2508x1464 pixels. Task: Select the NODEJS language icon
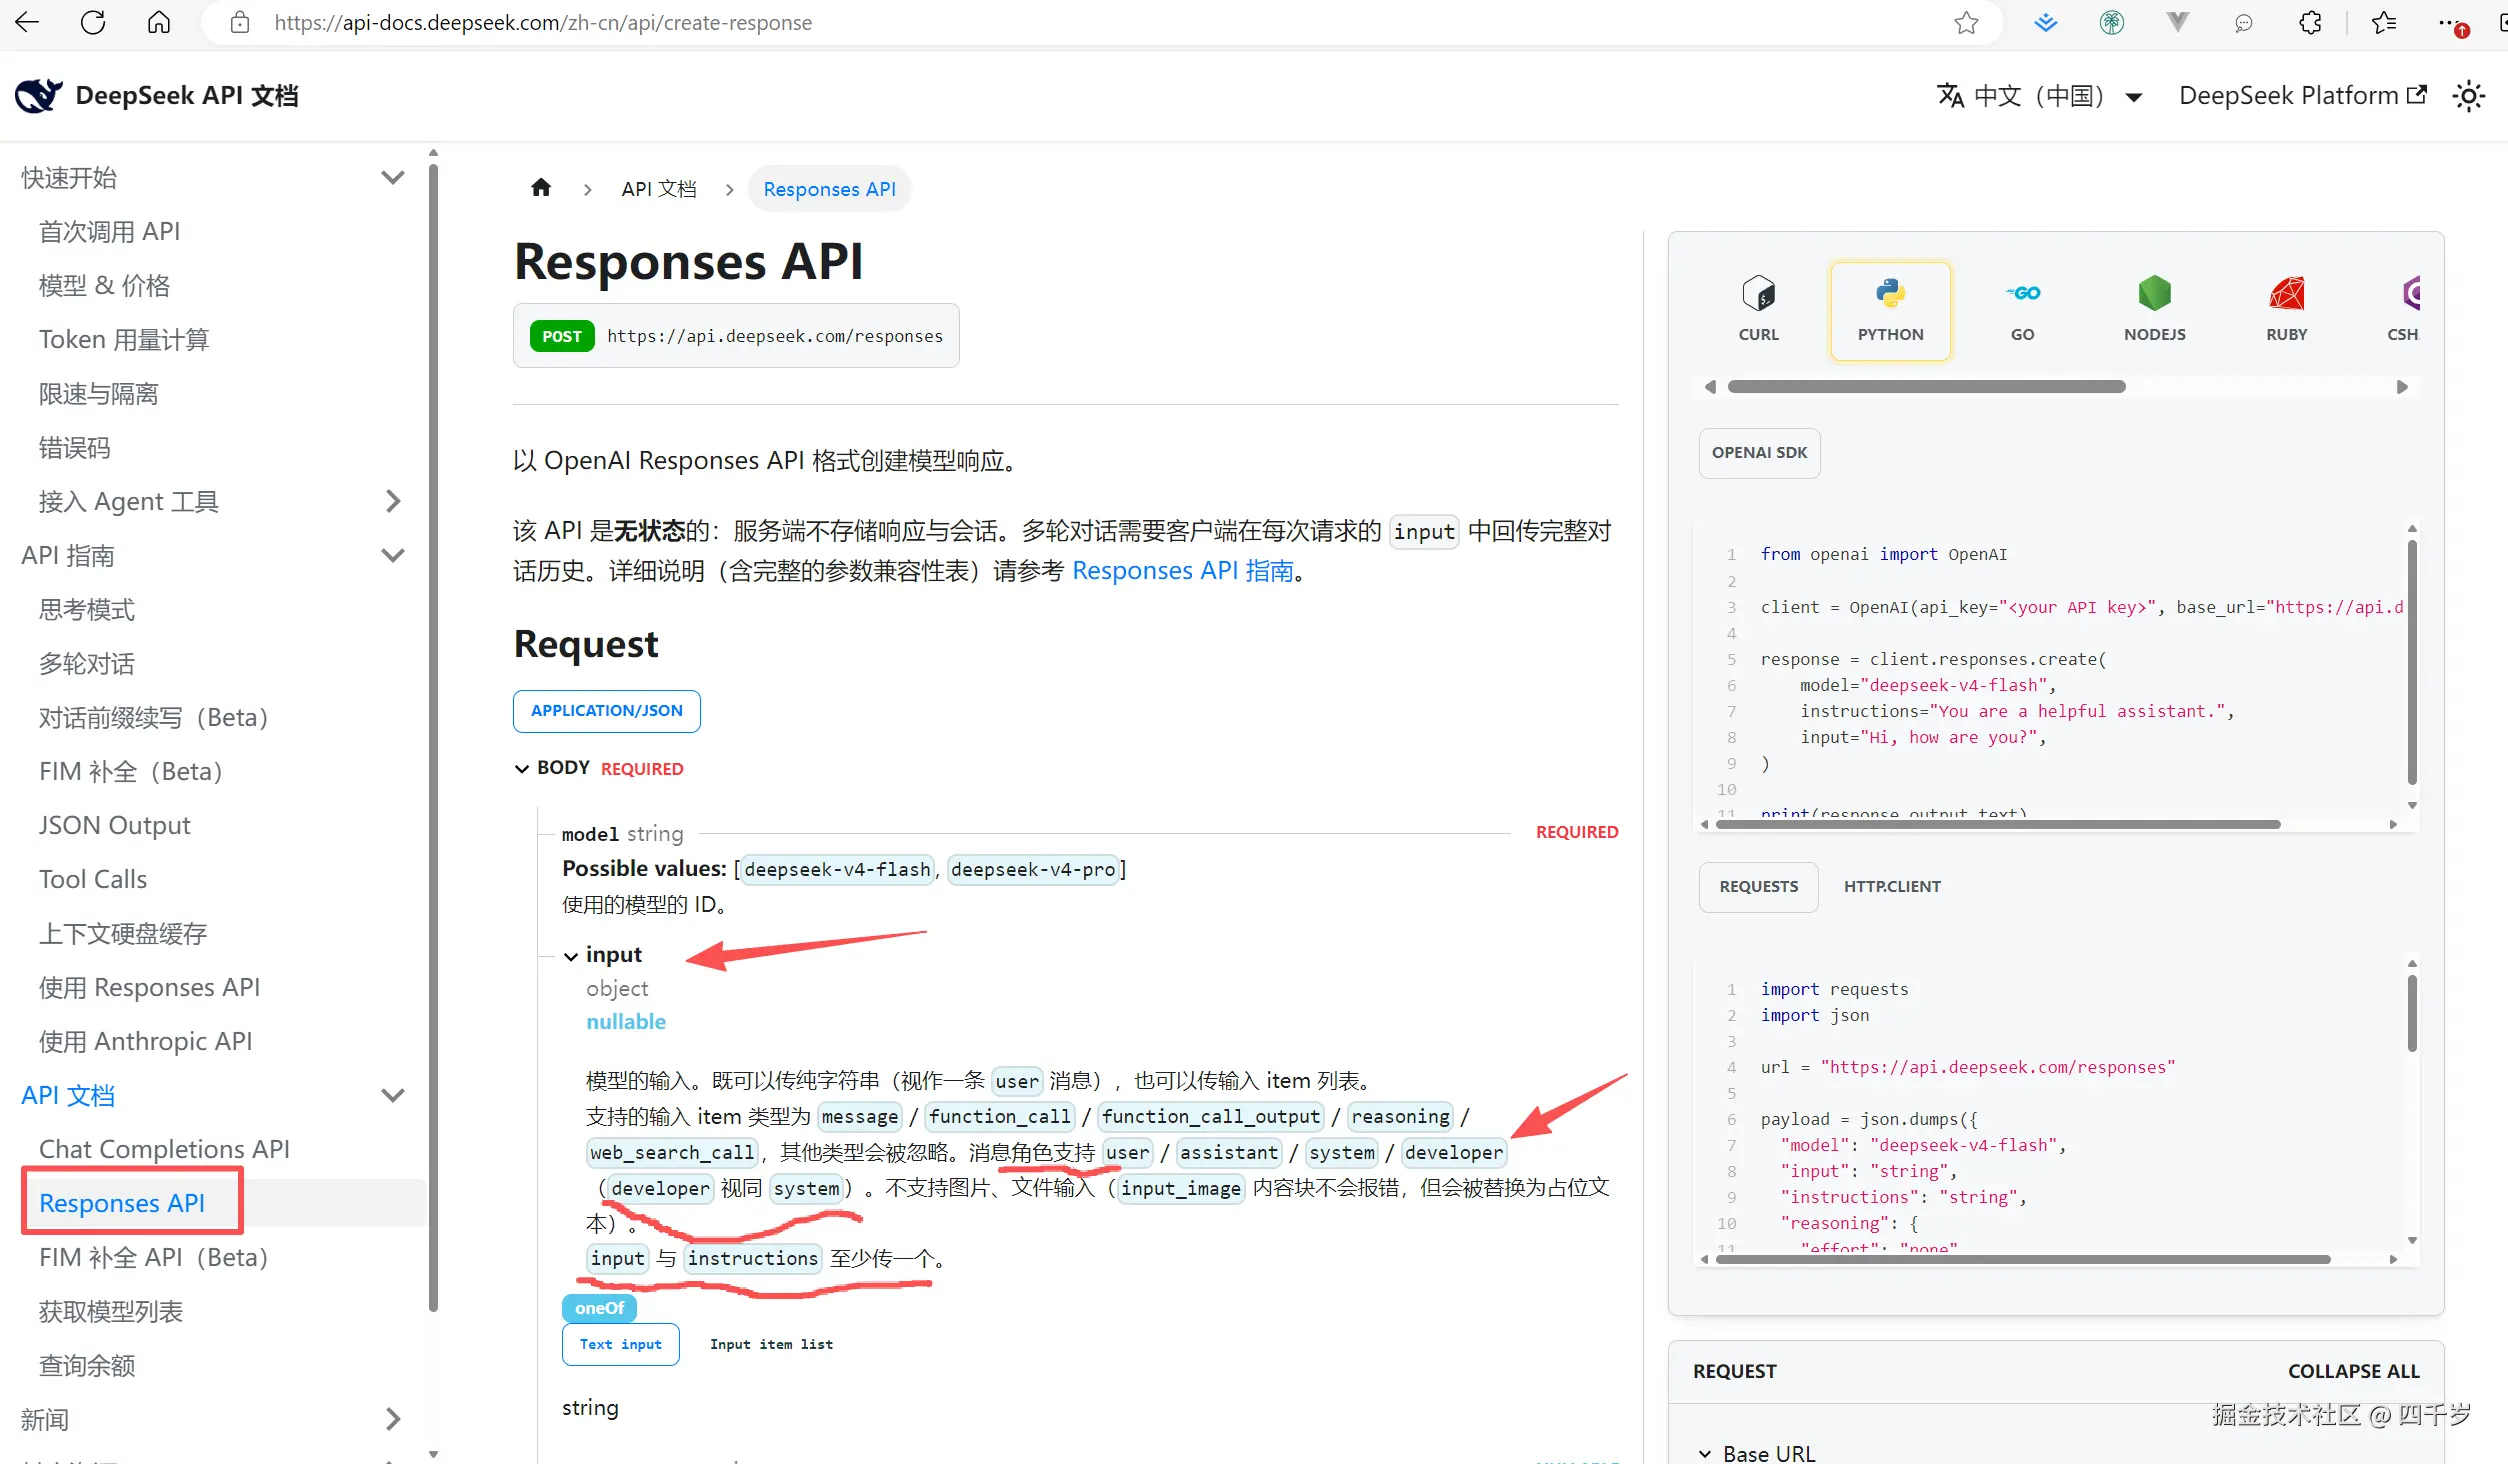2154,309
